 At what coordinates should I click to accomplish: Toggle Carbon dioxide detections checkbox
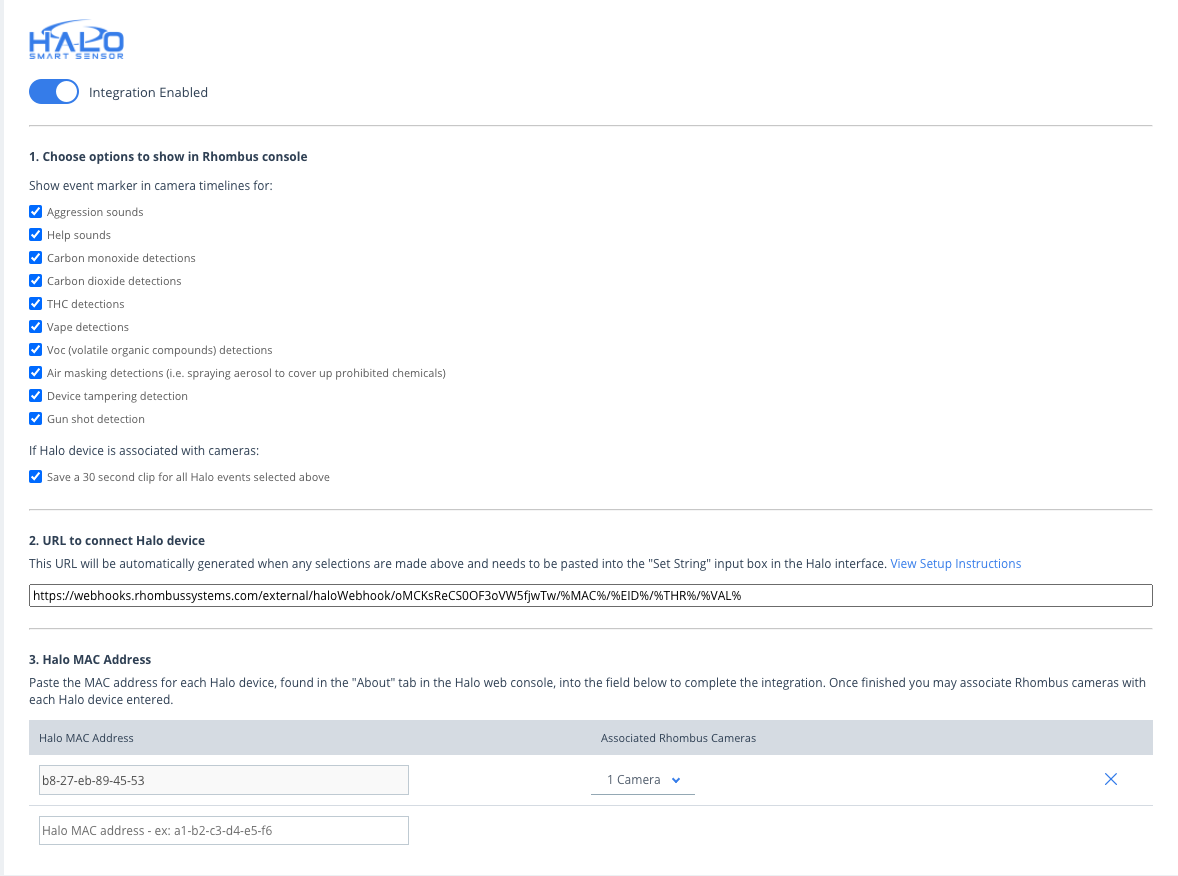tap(36, 281)
